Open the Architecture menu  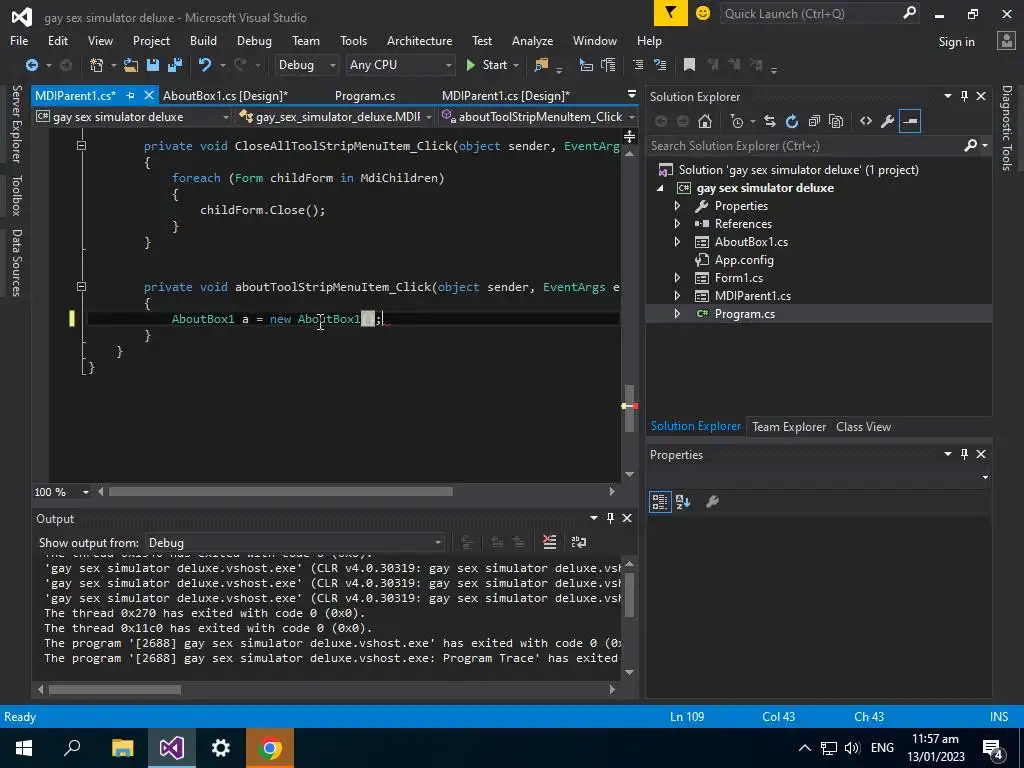pos(419,40)
